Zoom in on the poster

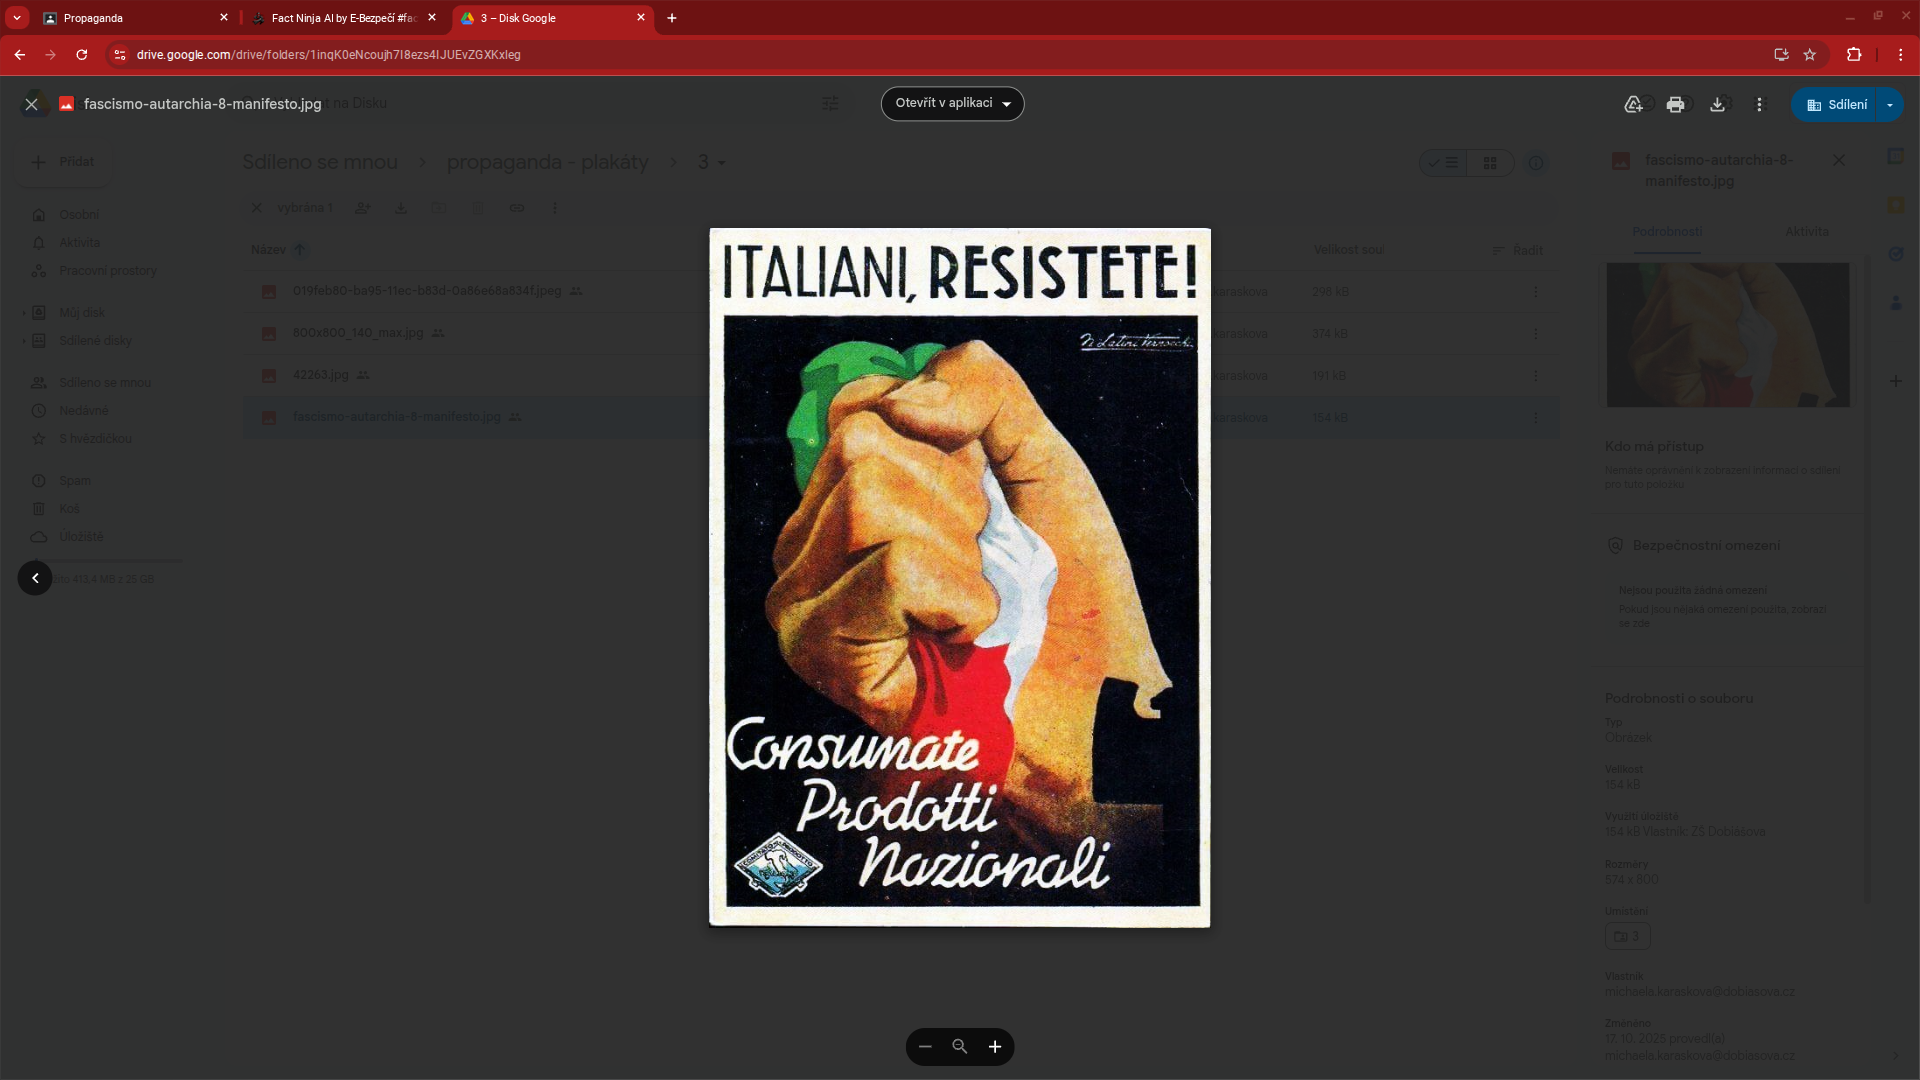[995, 1047]
